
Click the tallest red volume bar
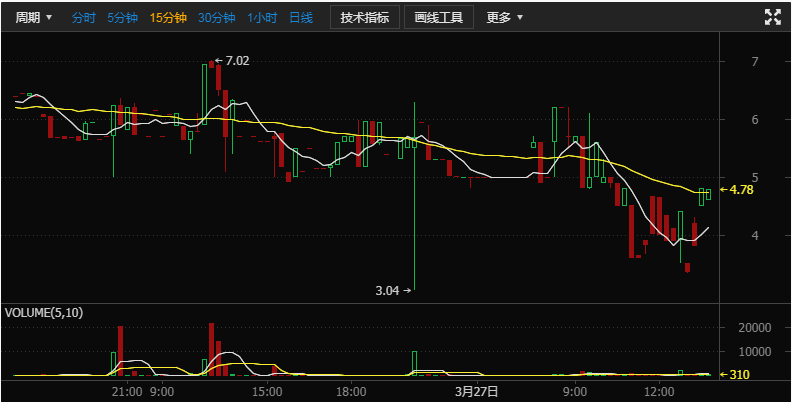tap(211, 349)
